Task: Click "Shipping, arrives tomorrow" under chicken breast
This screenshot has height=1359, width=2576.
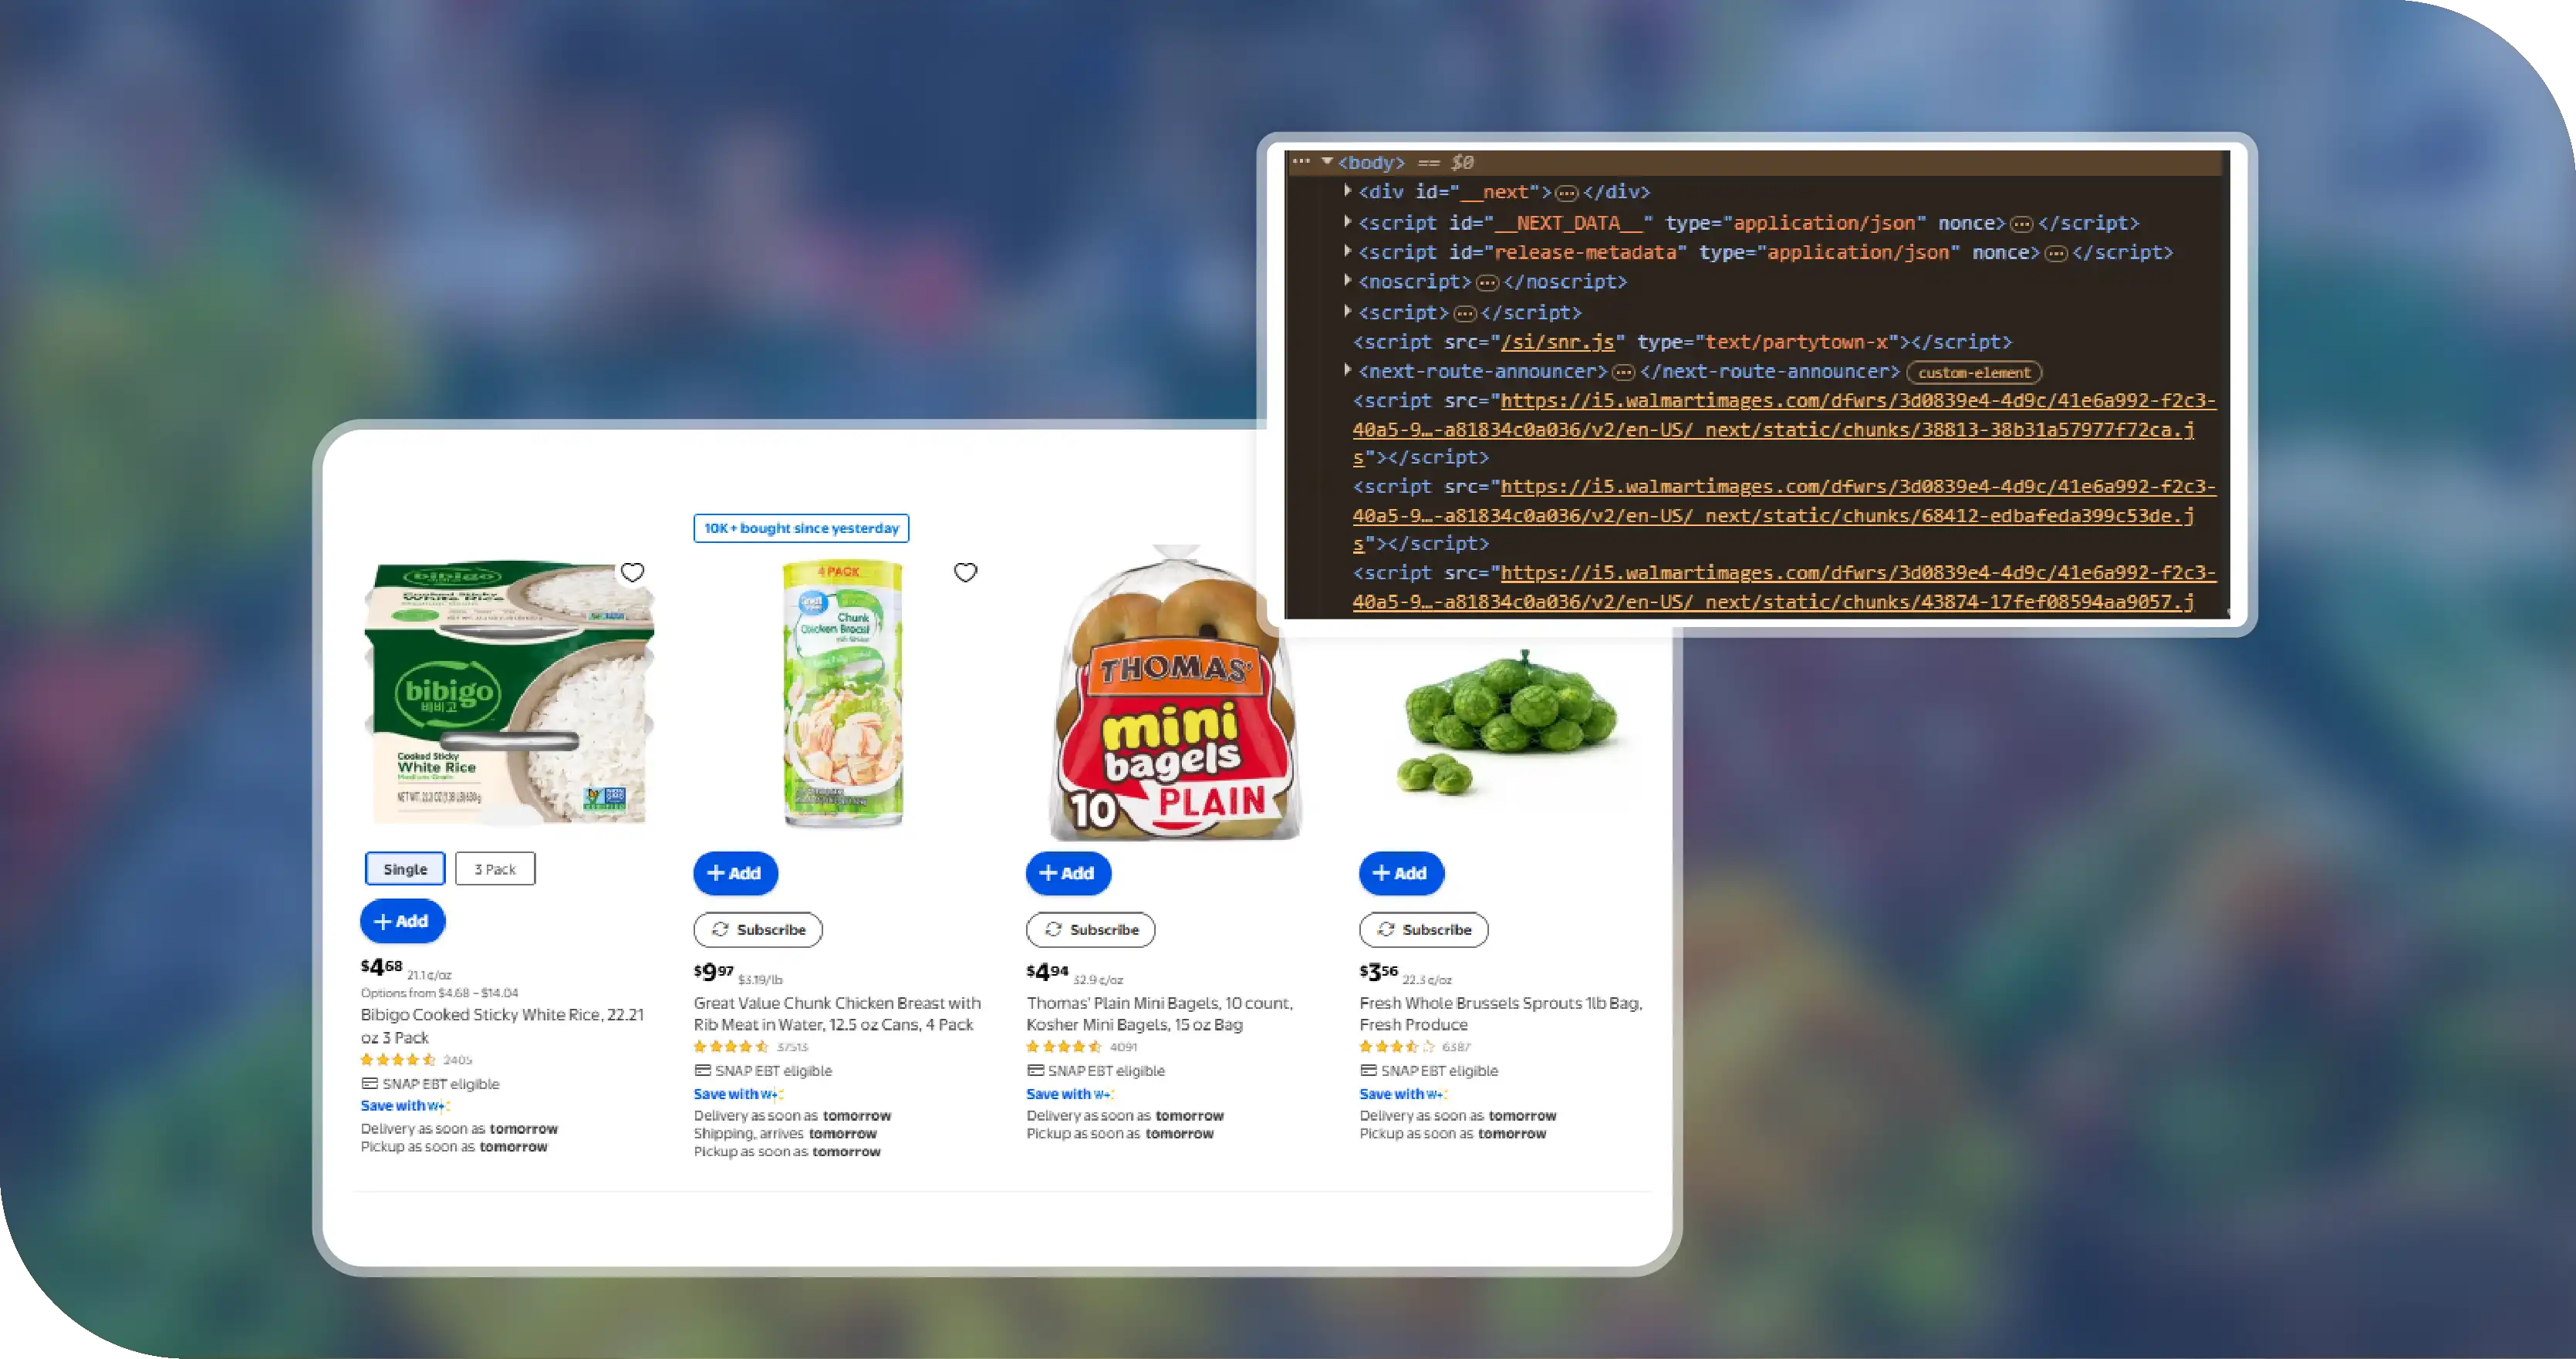Action: [785, 1134]
